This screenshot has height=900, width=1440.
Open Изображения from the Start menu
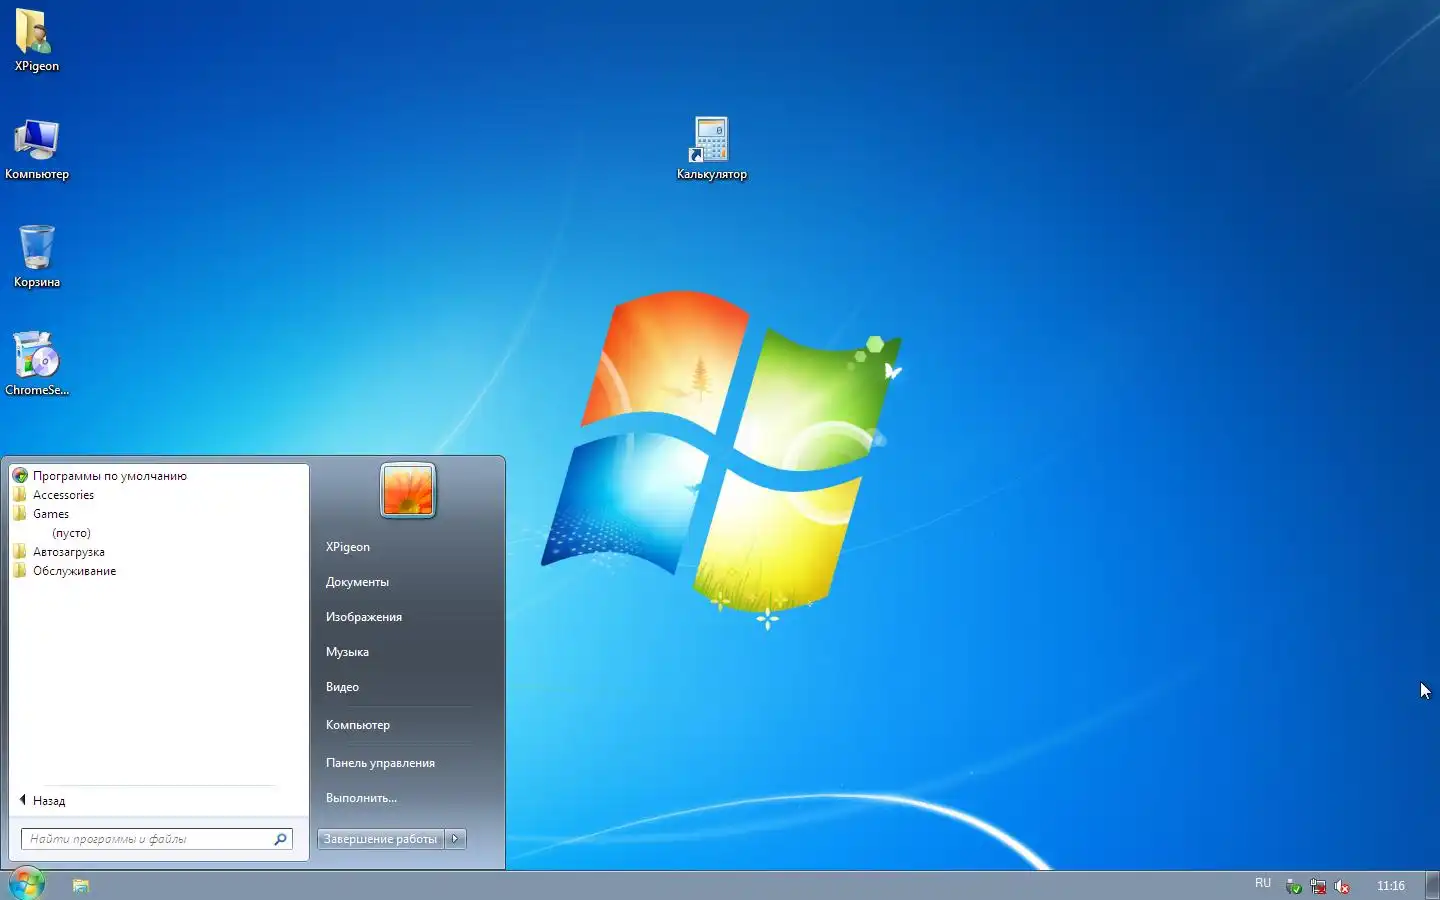(x=364, y=617)
